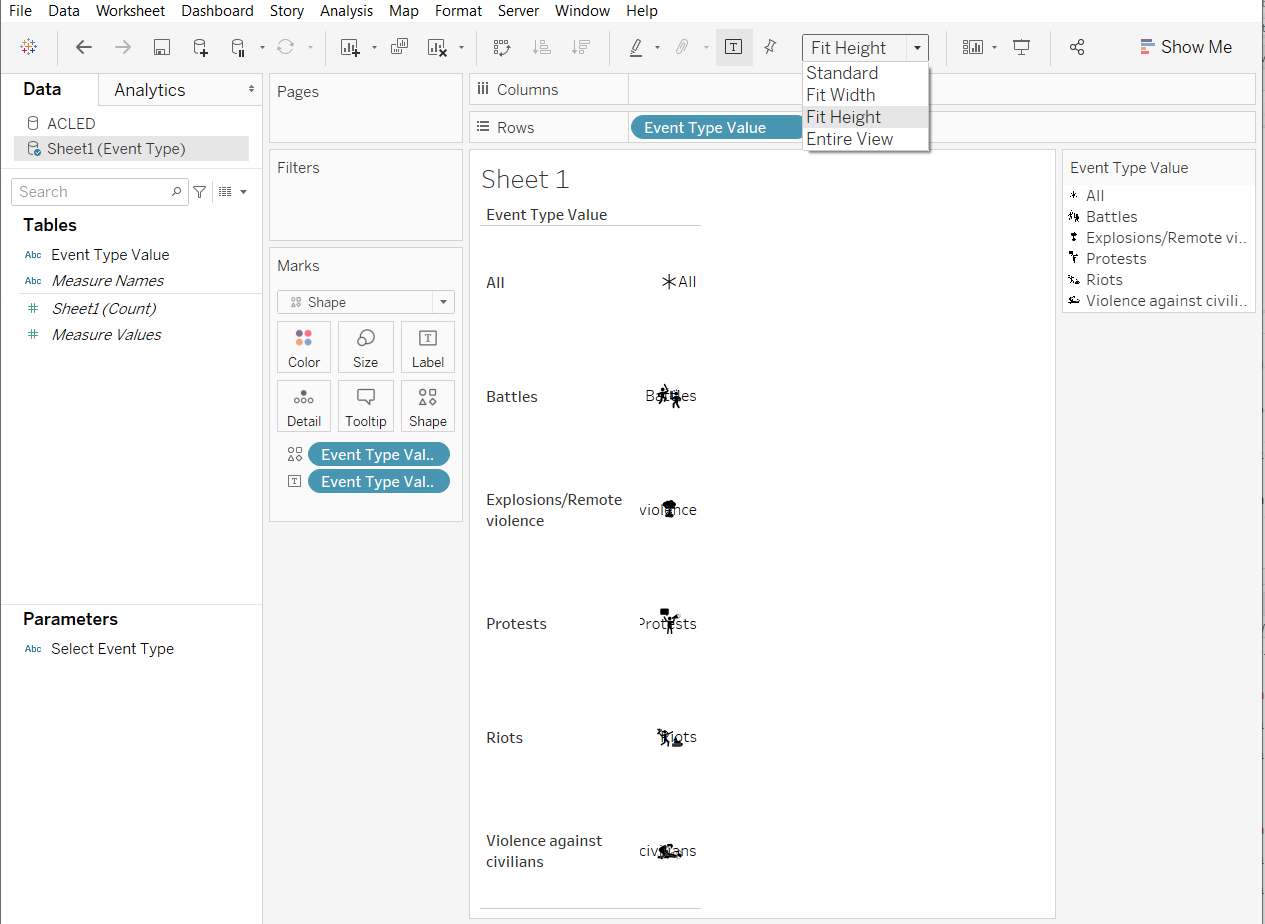Select the ACLED data source
The width and height of the screenshot is (1265, 924).
pyautogui.click(x=71, y=123)
